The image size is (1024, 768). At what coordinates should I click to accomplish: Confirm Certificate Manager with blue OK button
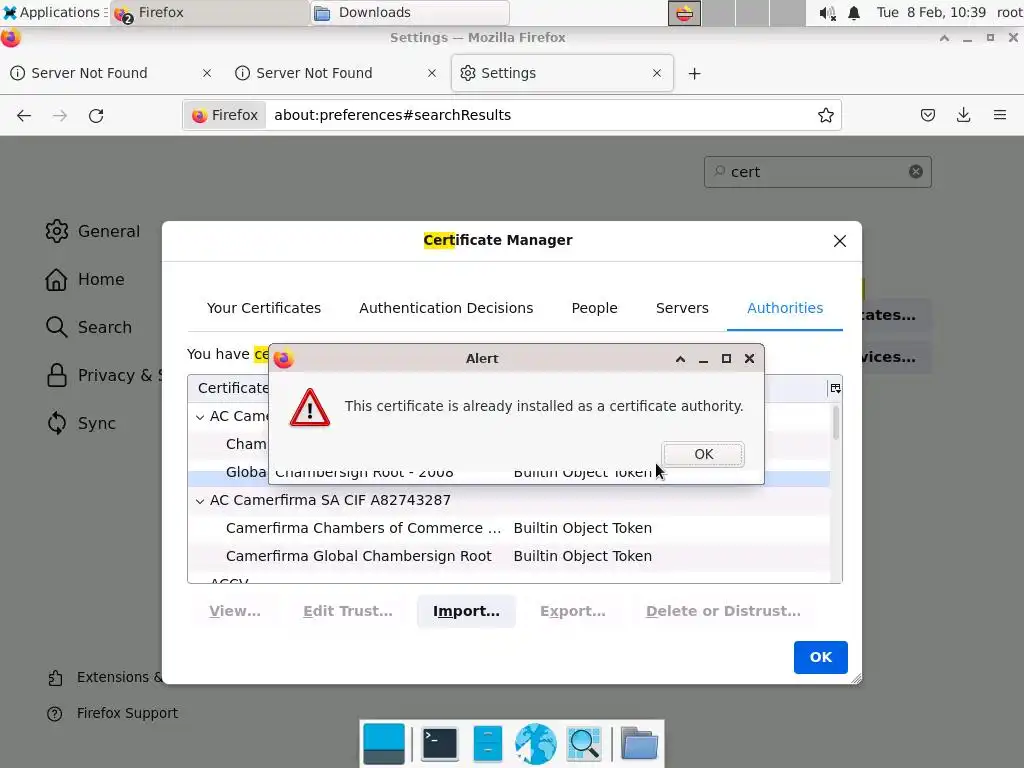coord(820,657)
